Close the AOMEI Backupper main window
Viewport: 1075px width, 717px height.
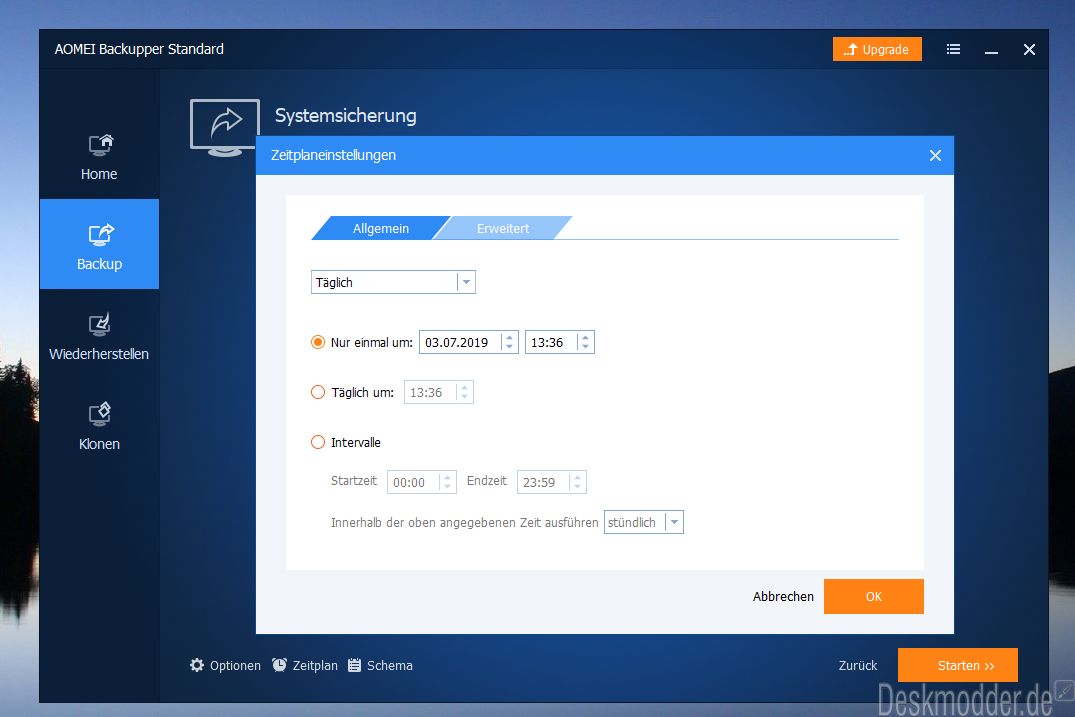(1029, 49)
